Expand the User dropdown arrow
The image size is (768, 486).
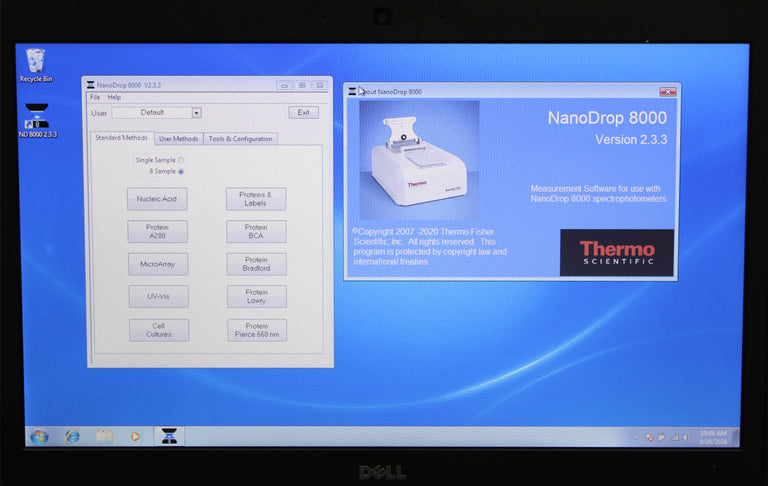point(196,113)
